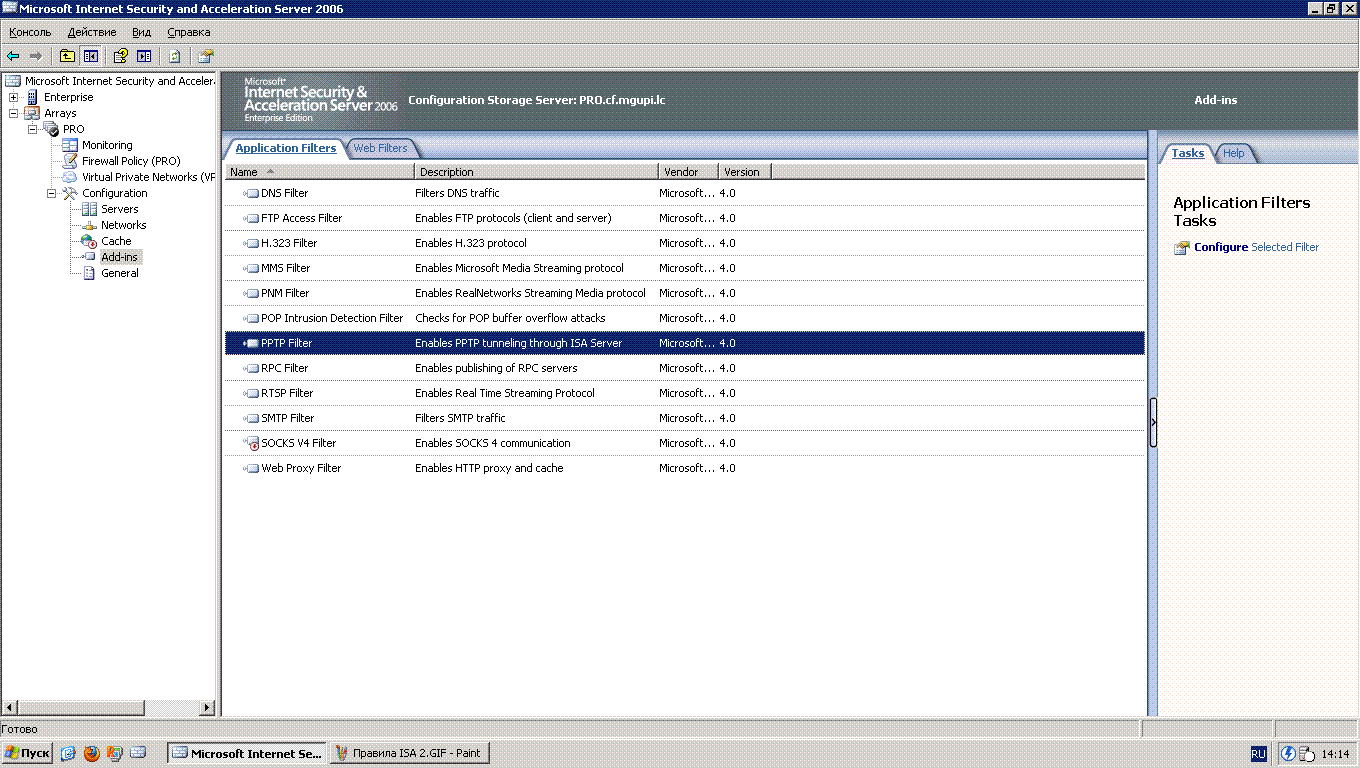Collapse the Arrays tree node
Screen dimensions: 1360x768
13,113
